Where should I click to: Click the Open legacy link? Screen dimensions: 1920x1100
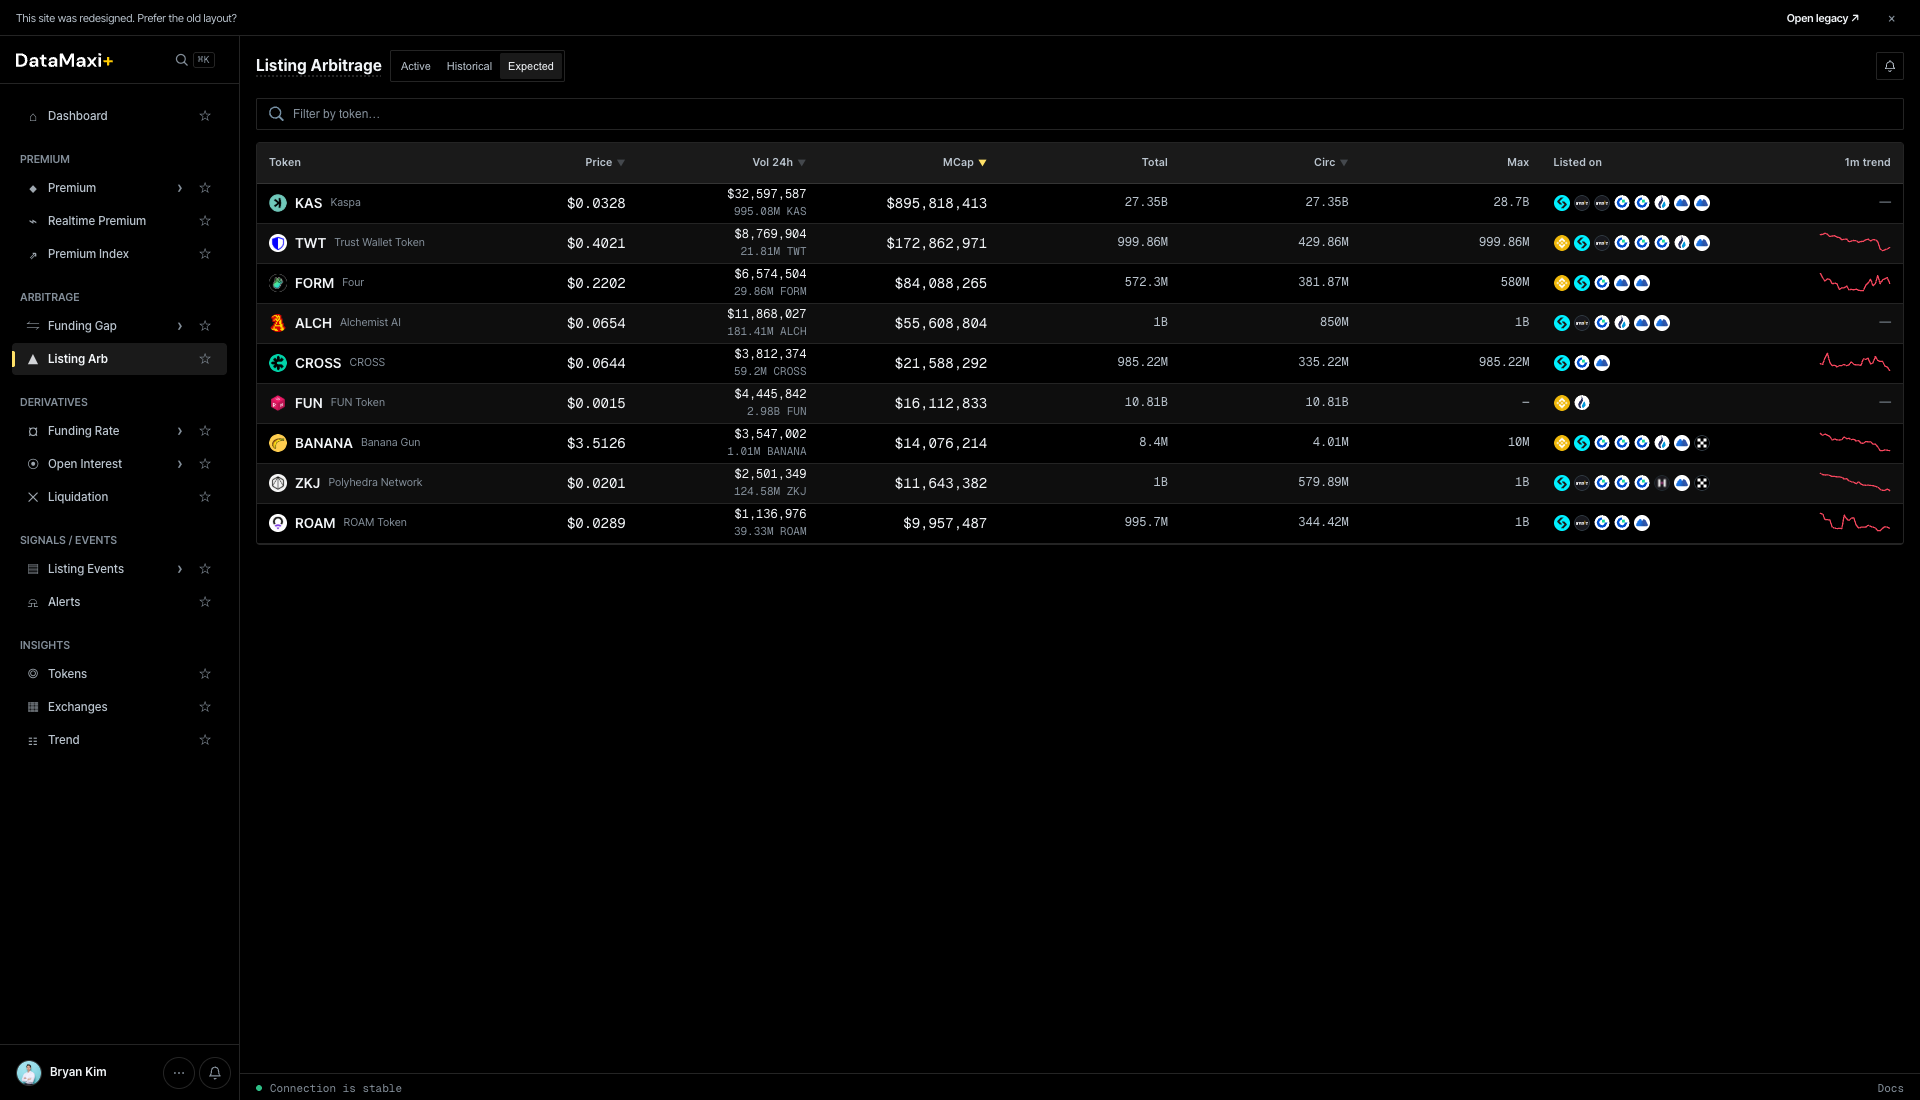pos(1822,18)
